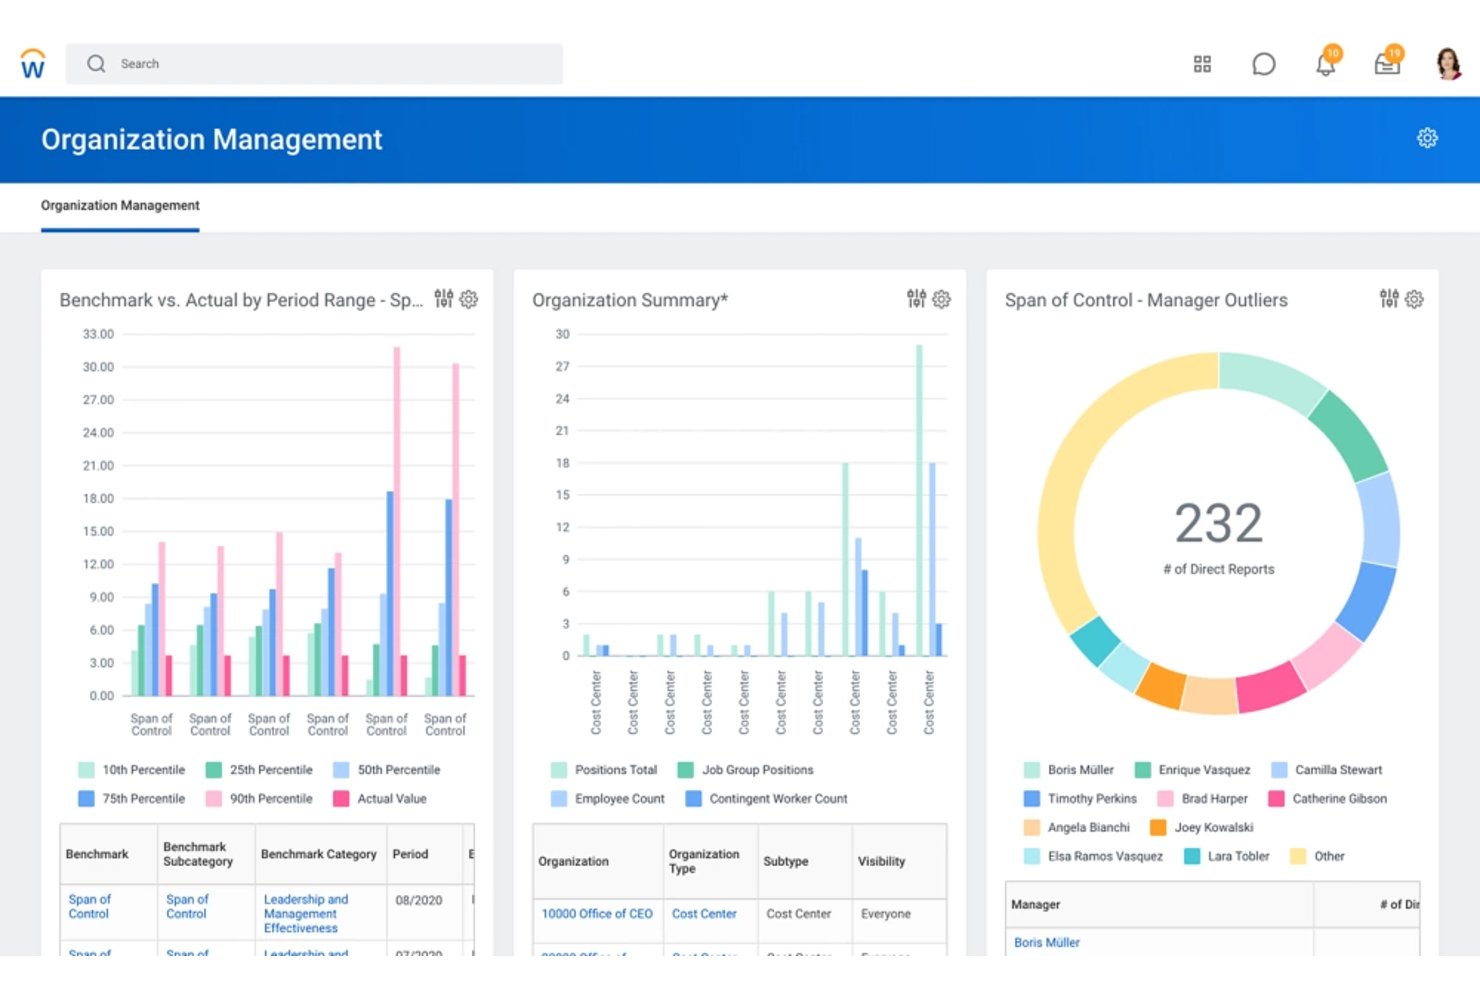The image size is (1480, 987).
Task: Click the Contingent Worker Count legend swatch
Action: point(694,799)
